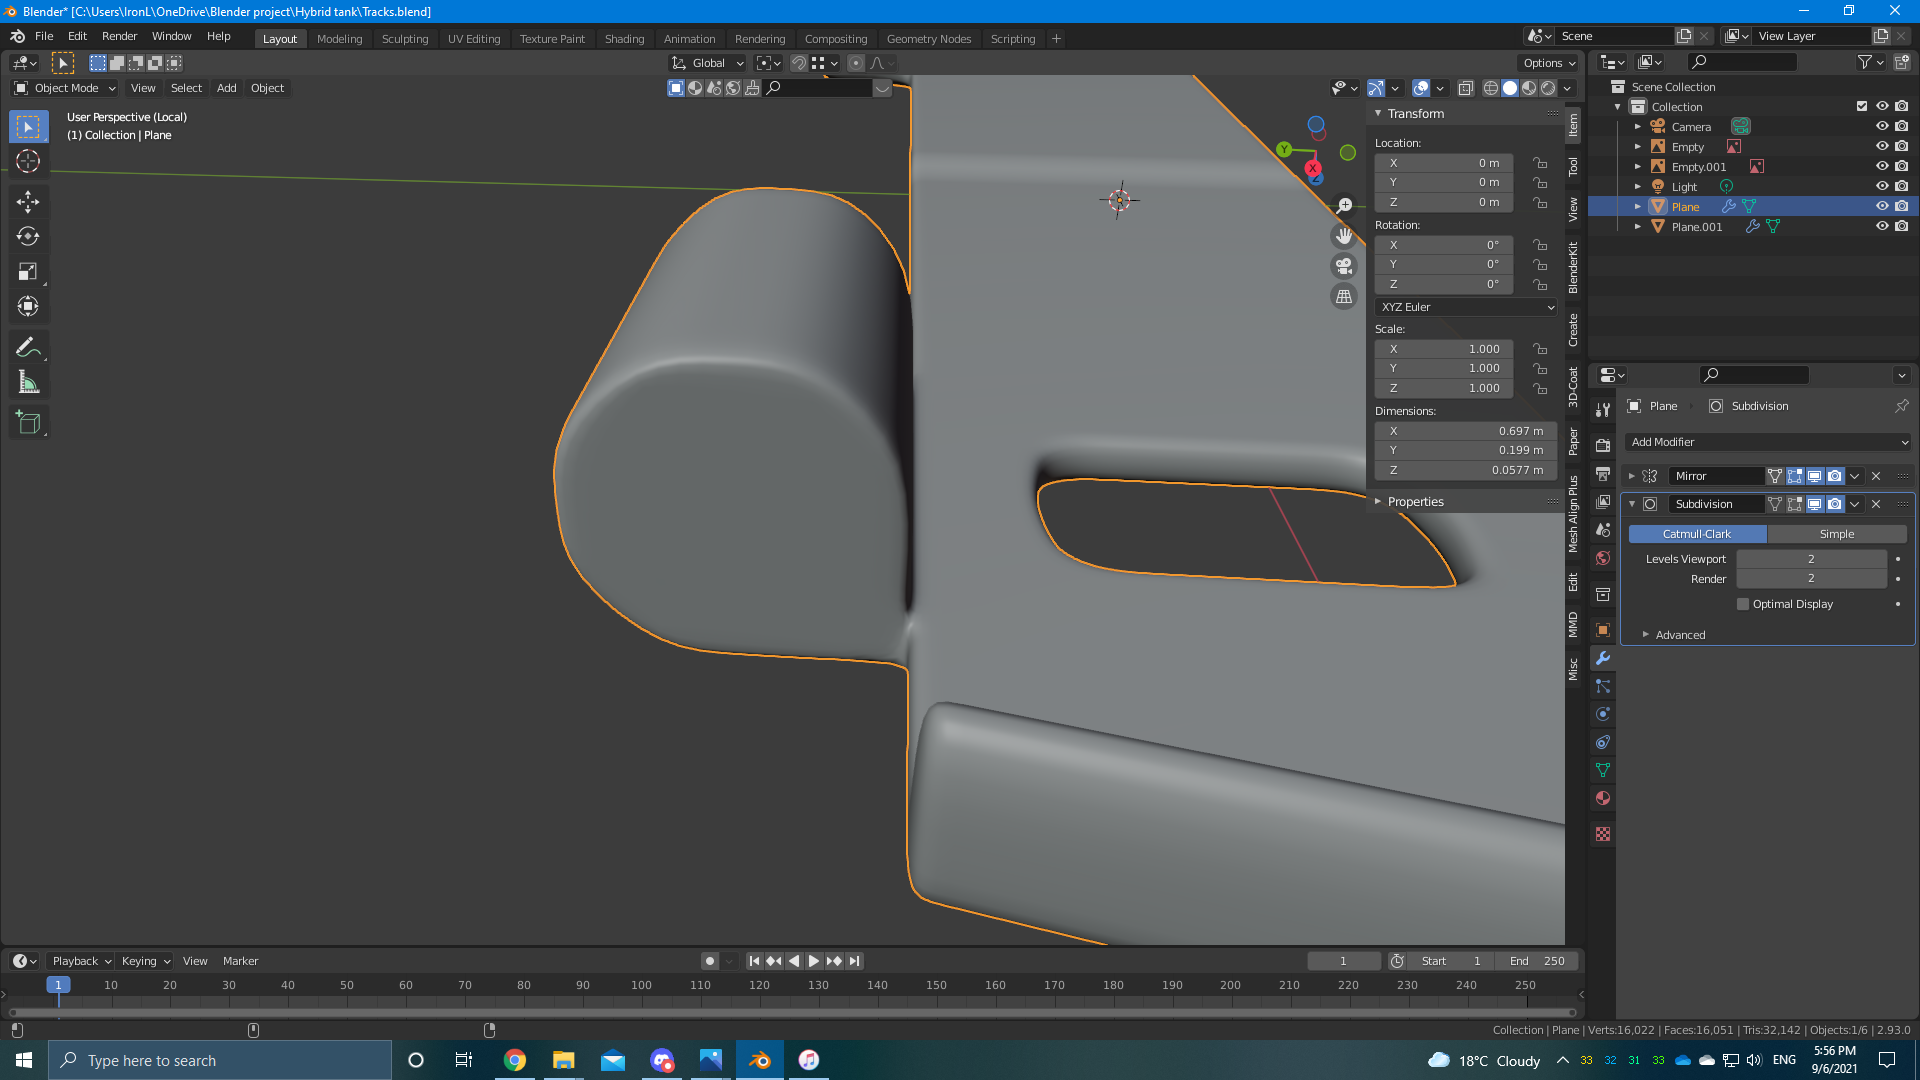Select Catmull-Clark subdivision type
This screenshot has width=1920, height=1080.
pos(1697,534)
